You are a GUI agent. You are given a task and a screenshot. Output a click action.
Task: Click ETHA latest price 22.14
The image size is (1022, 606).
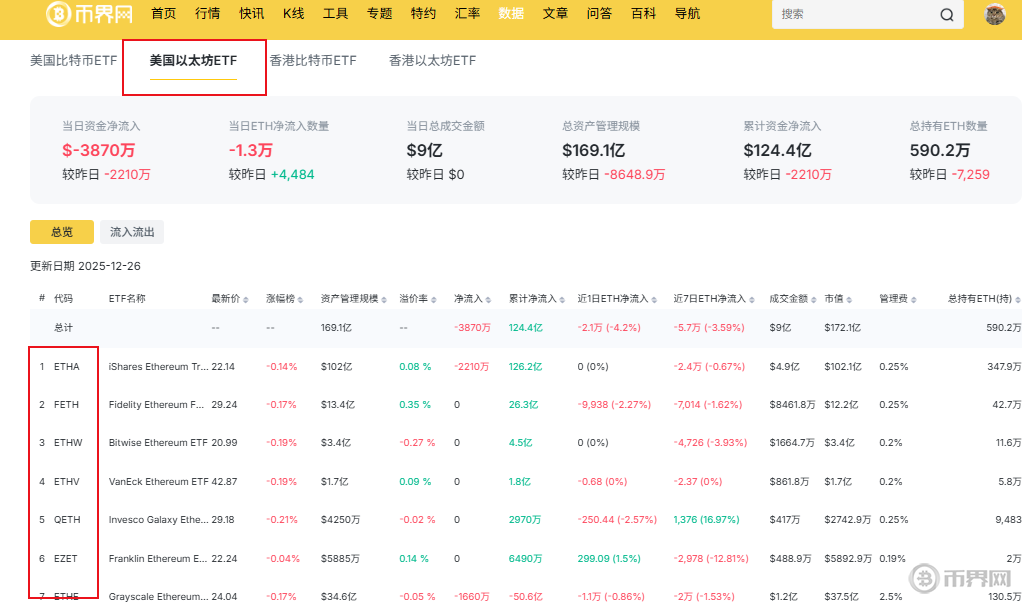(x=223, y=367)
